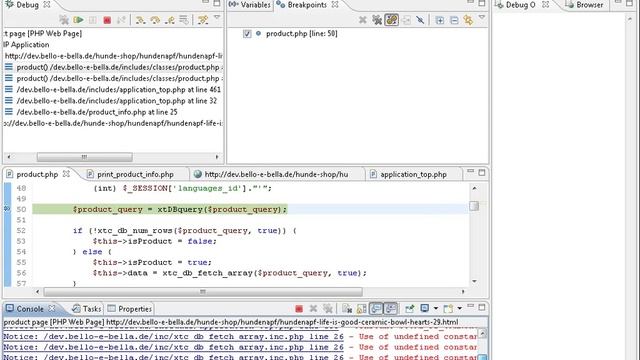Expand all in the Breakpoints view
This screenshot has height=360, width=640.
click(440, 20)
